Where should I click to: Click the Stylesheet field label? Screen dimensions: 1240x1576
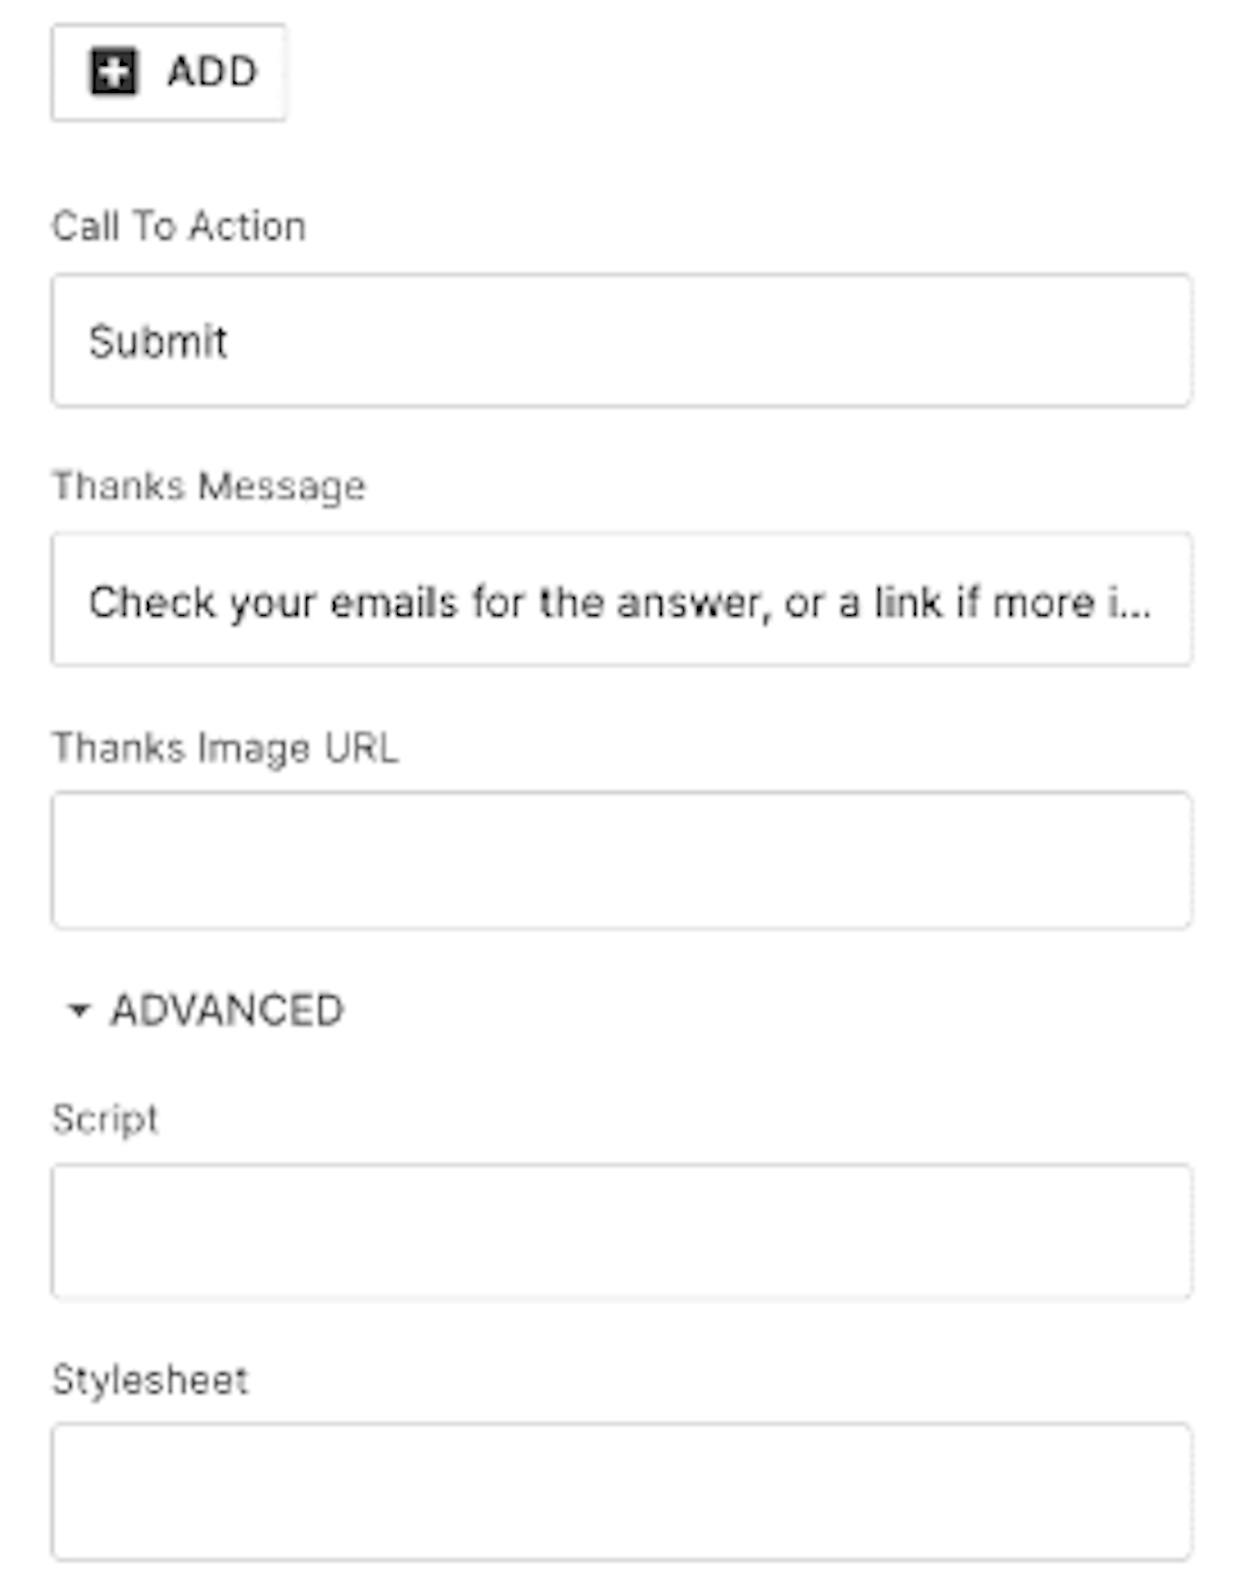150,1380
